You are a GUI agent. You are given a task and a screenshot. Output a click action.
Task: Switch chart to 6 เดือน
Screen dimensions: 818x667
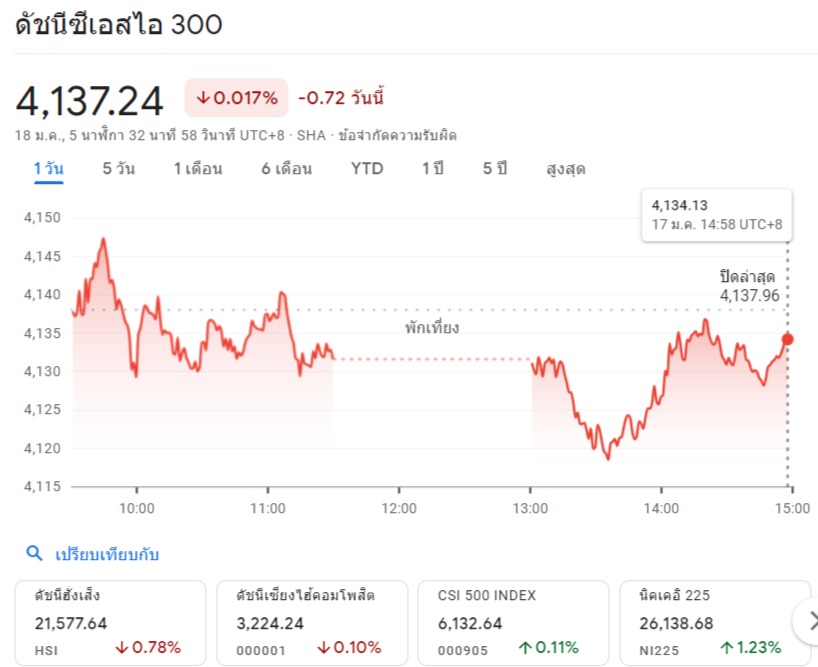pyautogui.click(x=286, y=169)
